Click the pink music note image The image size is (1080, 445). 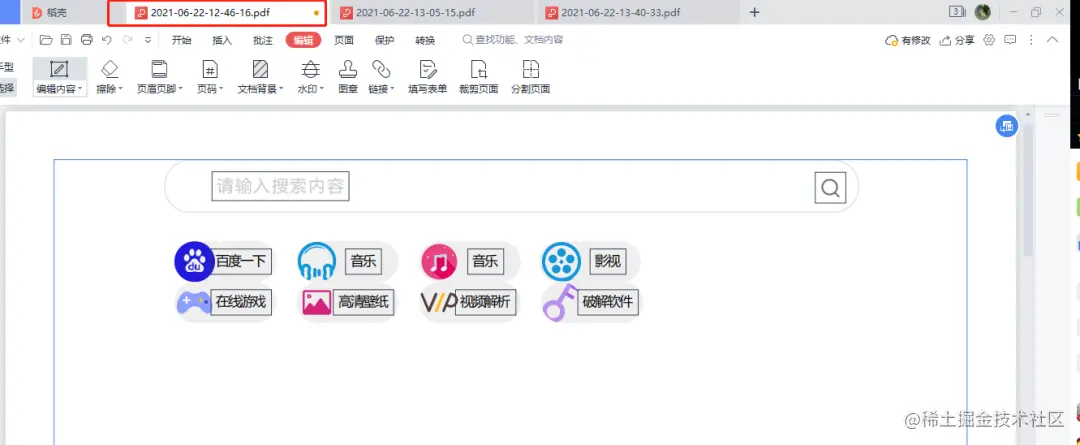(439, 262)
